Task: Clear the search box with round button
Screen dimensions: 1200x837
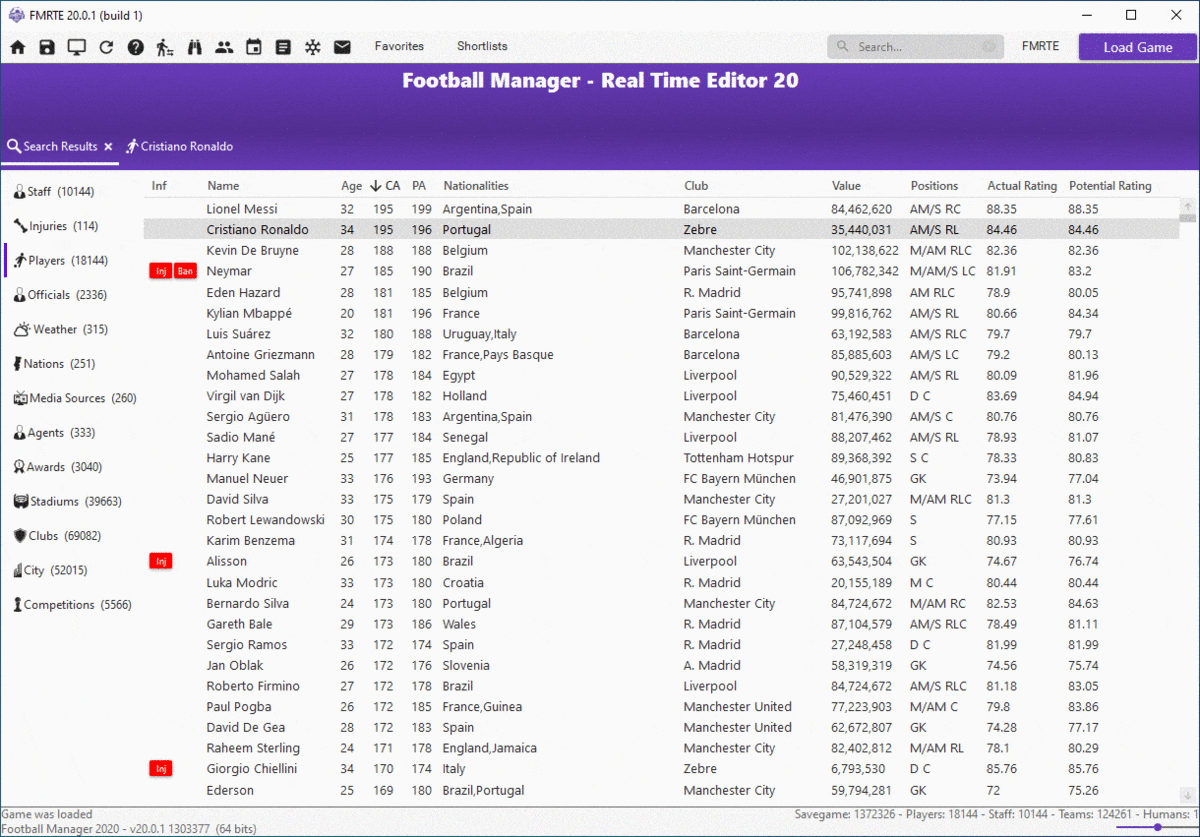Action: tap(989, 47)
